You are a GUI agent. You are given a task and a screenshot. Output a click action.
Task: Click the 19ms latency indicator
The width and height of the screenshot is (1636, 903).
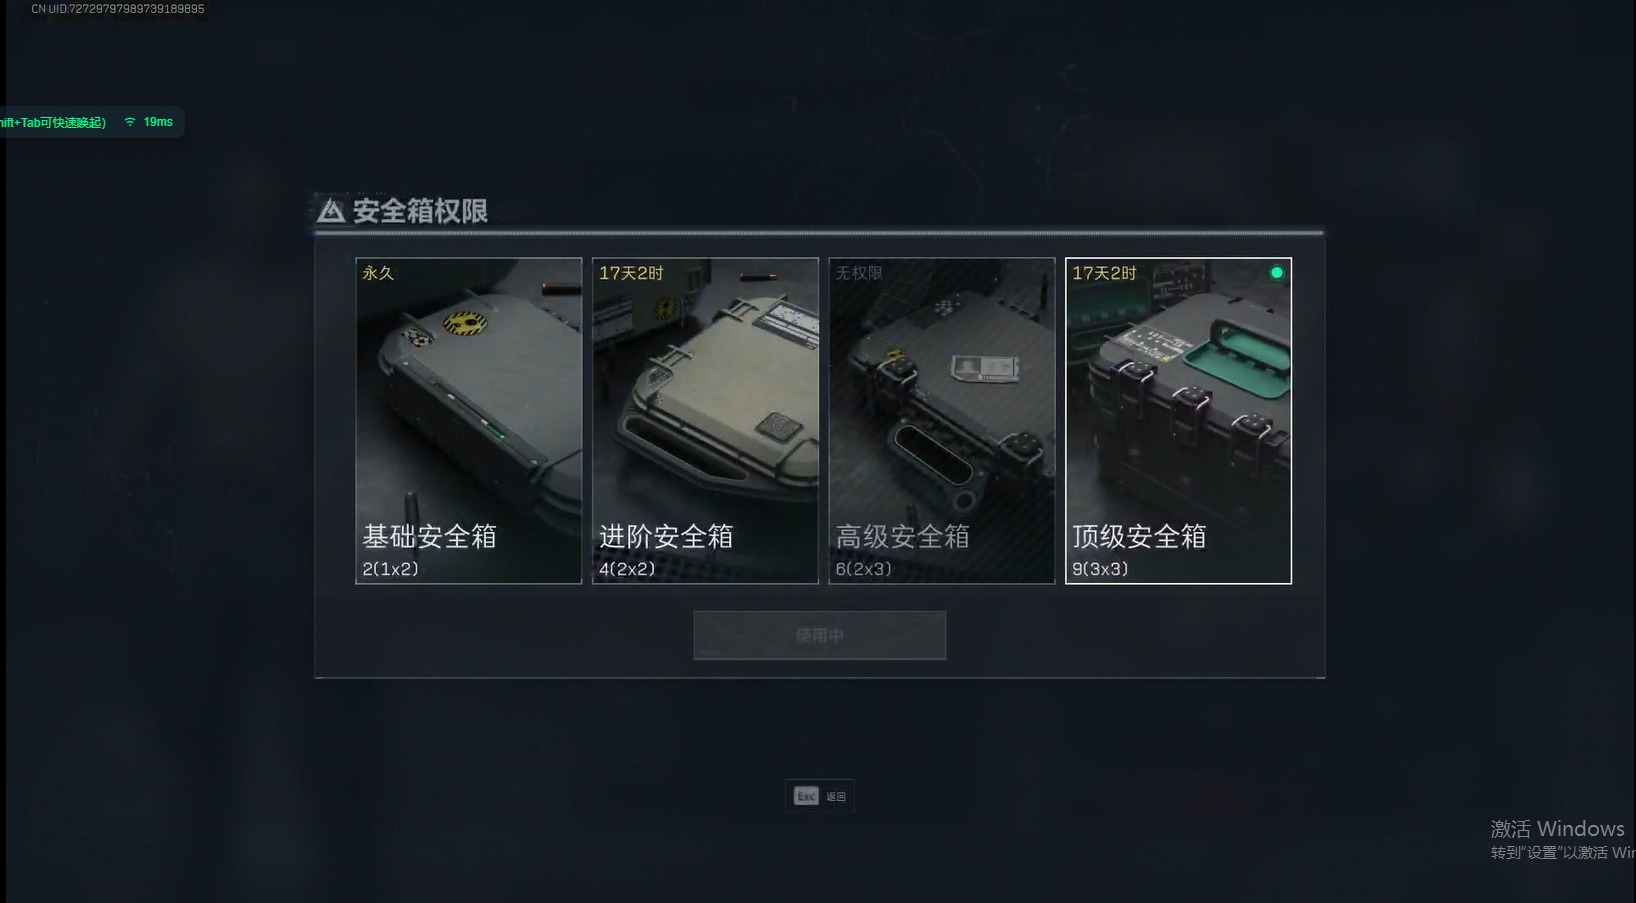pos(158,122)
